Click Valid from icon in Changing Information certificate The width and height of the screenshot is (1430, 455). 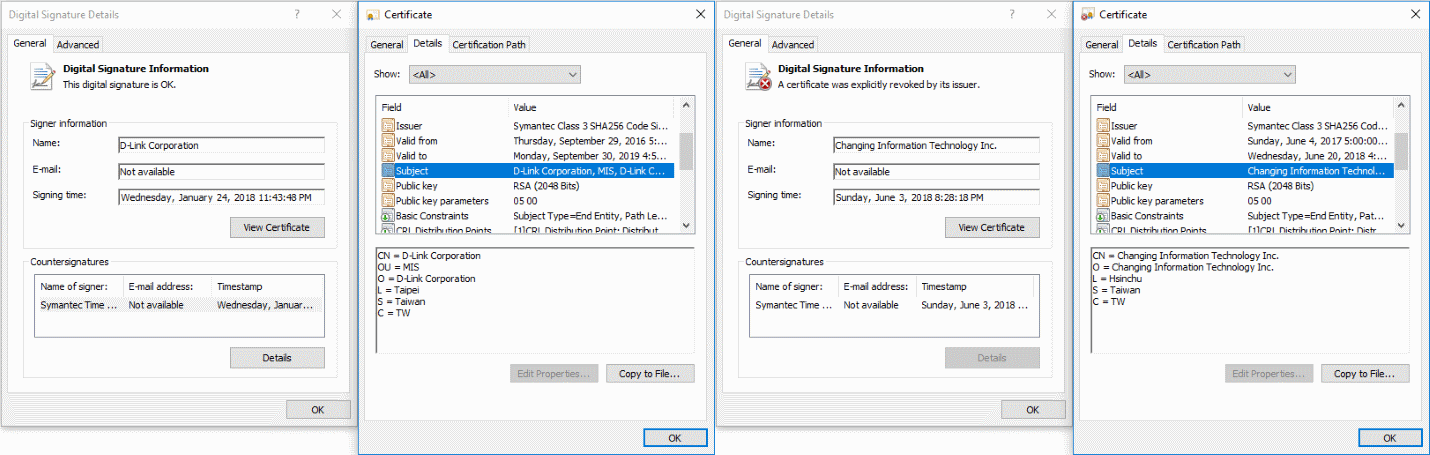click(1103, 141)
